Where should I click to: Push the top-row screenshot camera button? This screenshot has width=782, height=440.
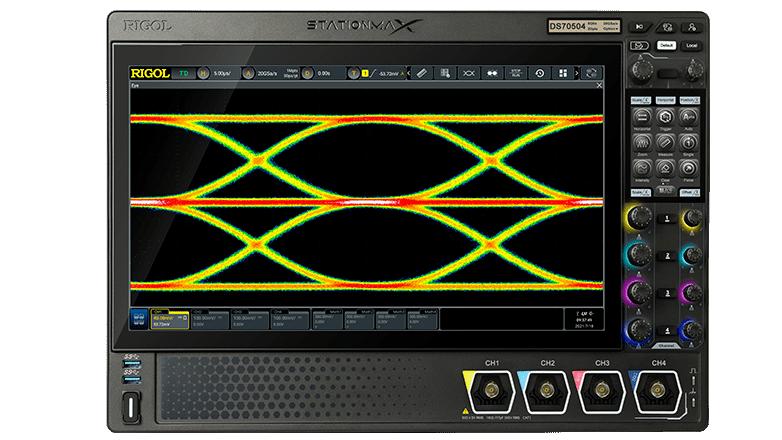click(667, 27)
